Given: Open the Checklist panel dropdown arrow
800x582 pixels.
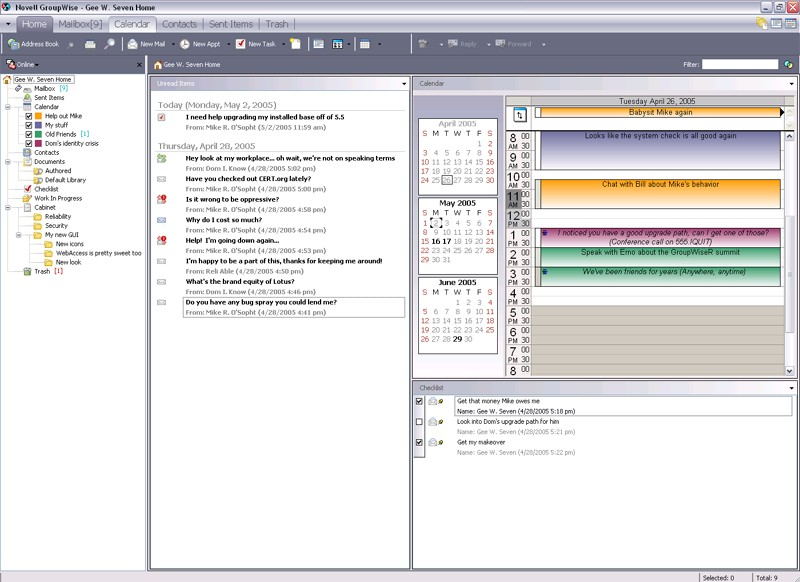Looking at the screenshot, I should click(x=792, y=388).
